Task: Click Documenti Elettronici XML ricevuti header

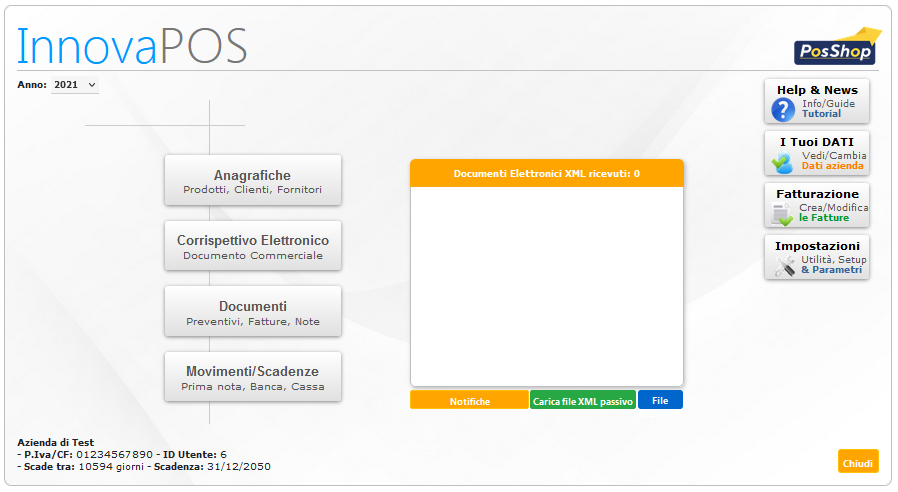Action: [x=546, y=174]
